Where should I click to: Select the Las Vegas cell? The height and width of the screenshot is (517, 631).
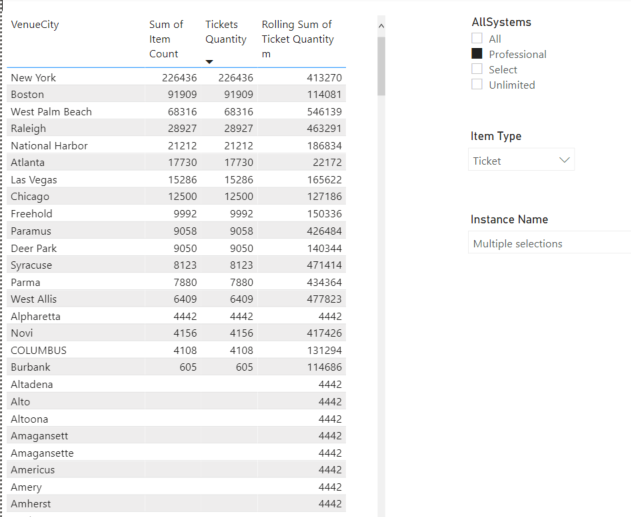click(x=34, y=180)
